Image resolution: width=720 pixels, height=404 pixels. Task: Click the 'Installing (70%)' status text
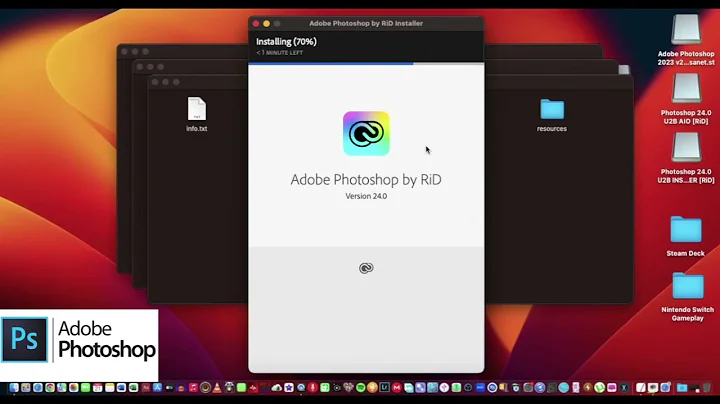(x=286, y=41)
